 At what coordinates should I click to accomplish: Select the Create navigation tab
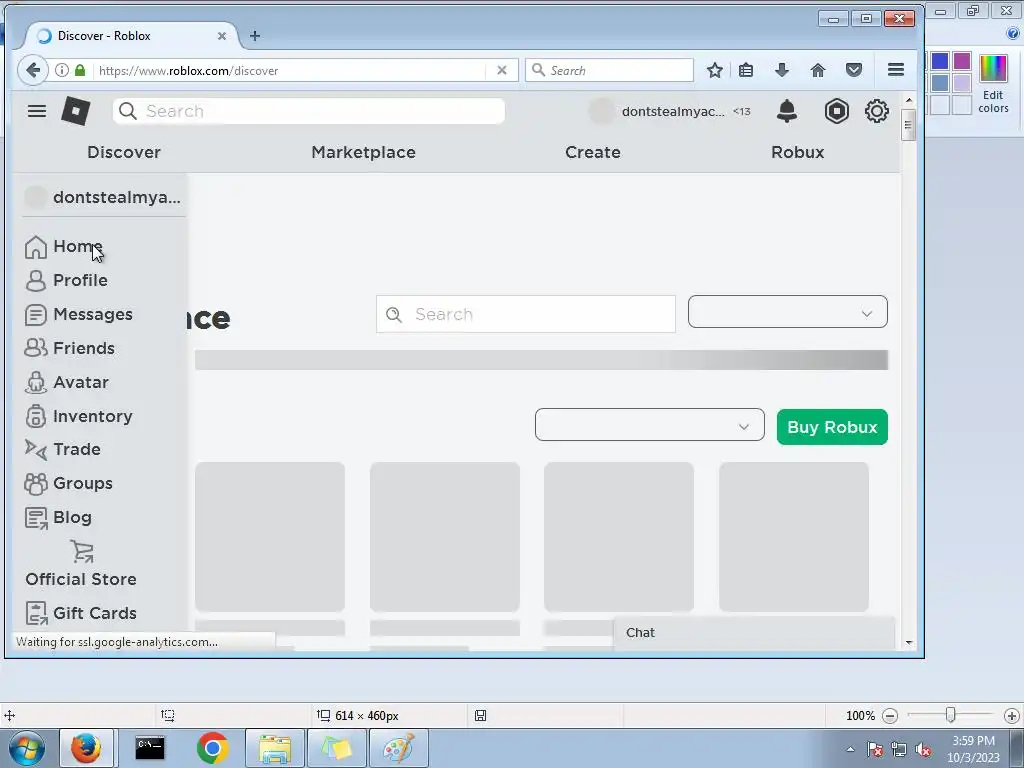593,152
